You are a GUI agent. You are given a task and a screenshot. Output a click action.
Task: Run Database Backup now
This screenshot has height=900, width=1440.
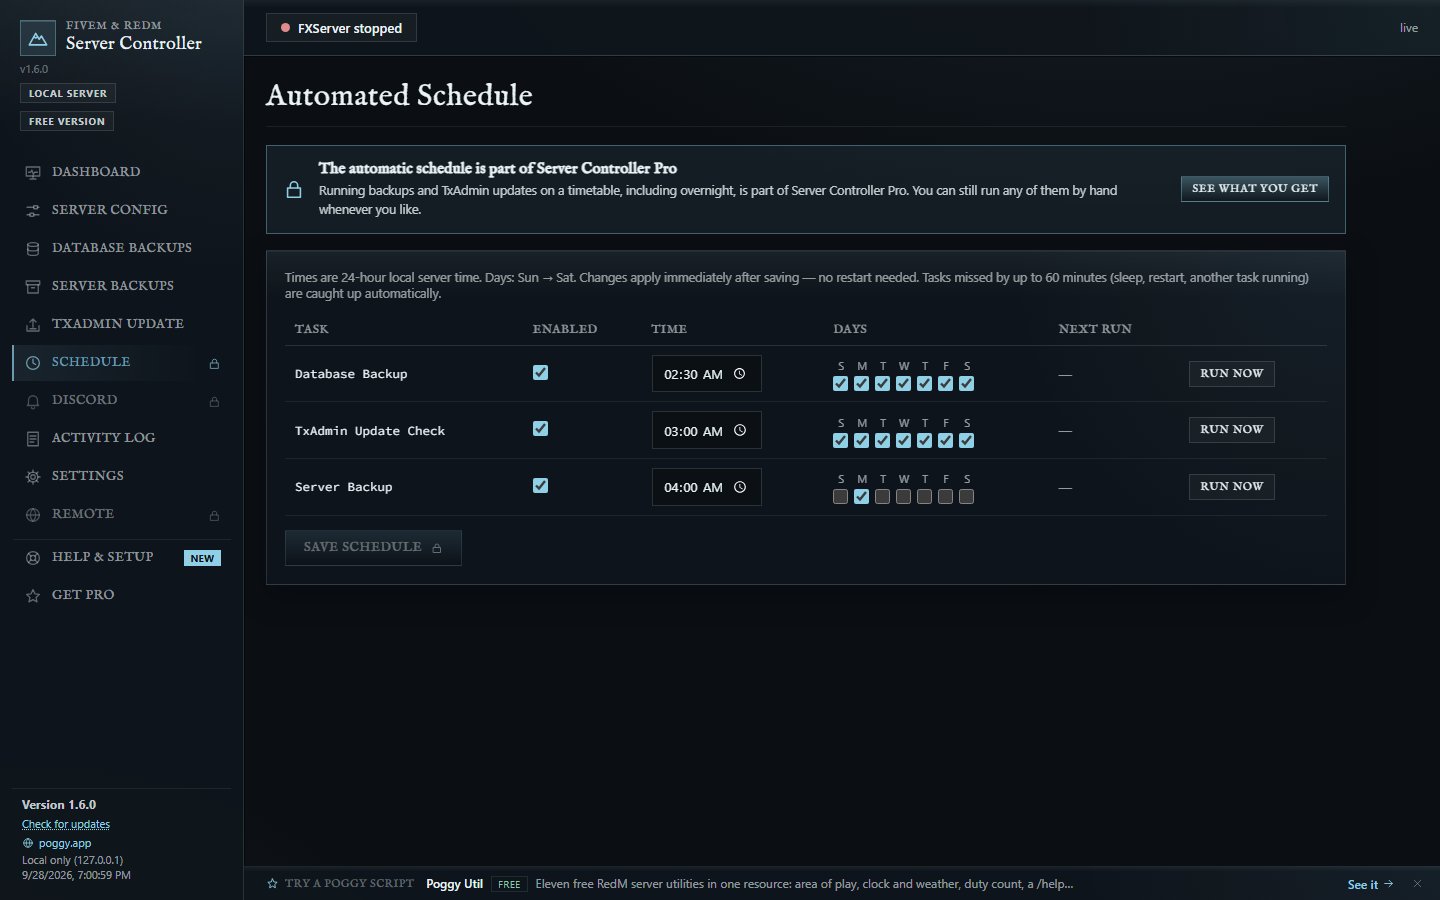1231,374
